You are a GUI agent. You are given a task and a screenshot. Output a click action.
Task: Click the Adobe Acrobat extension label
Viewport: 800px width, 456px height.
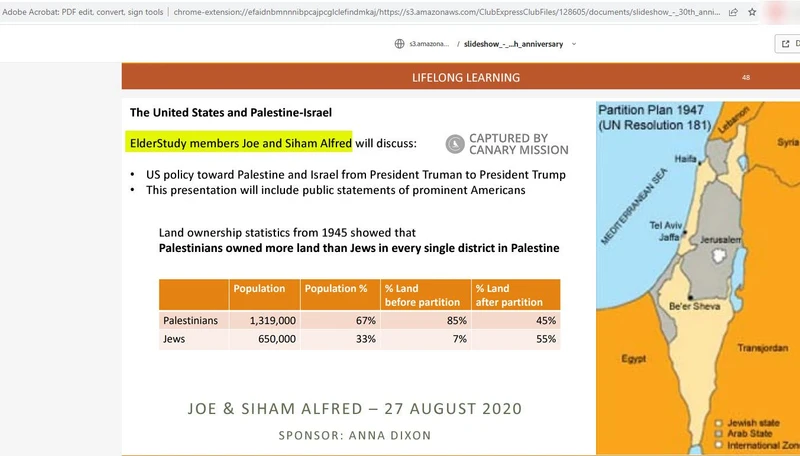click(x=82, y=12)
